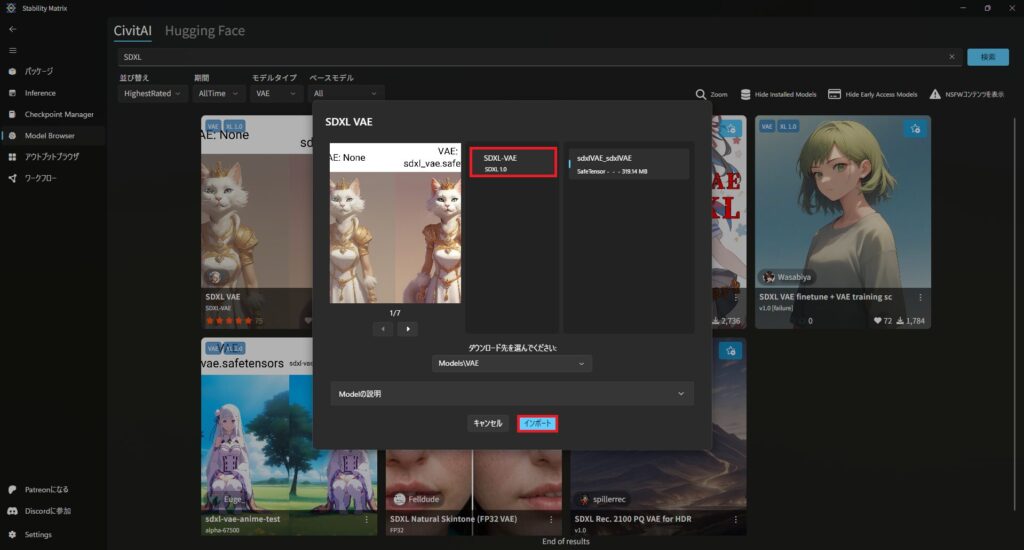Click the Felldude author badge
1024x550 pixels.
[x=417, y=499]
